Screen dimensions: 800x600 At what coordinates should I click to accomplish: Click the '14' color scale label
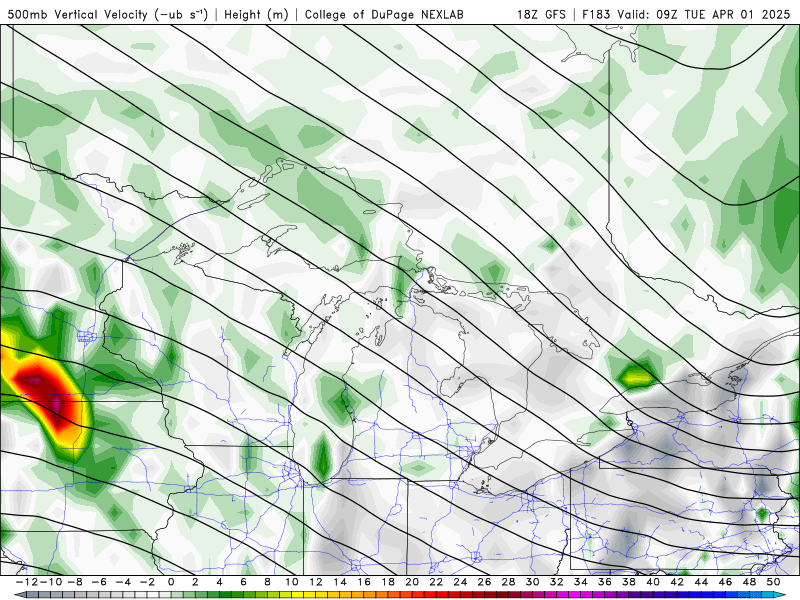[x=340, y=582]
